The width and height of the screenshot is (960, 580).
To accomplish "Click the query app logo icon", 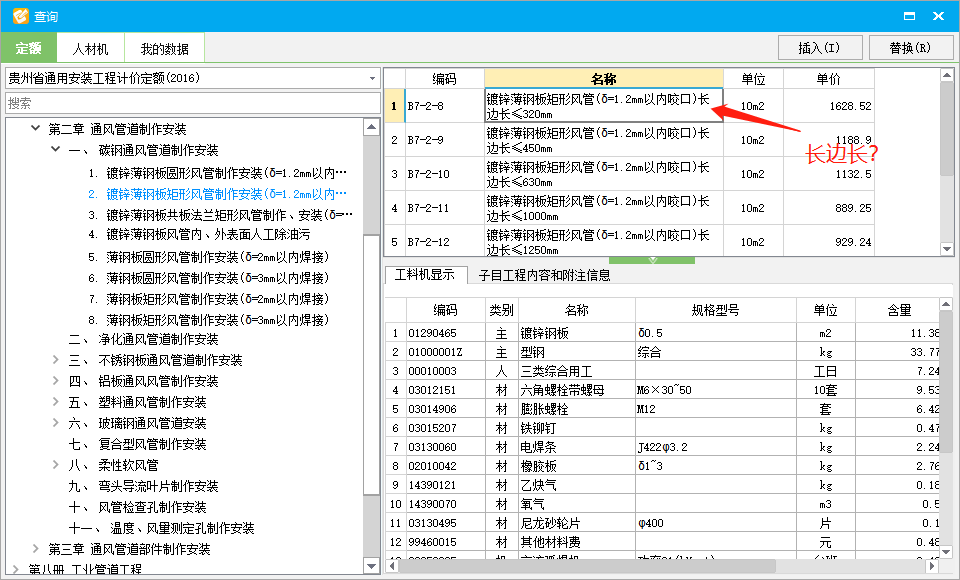I will click(20, 16).
